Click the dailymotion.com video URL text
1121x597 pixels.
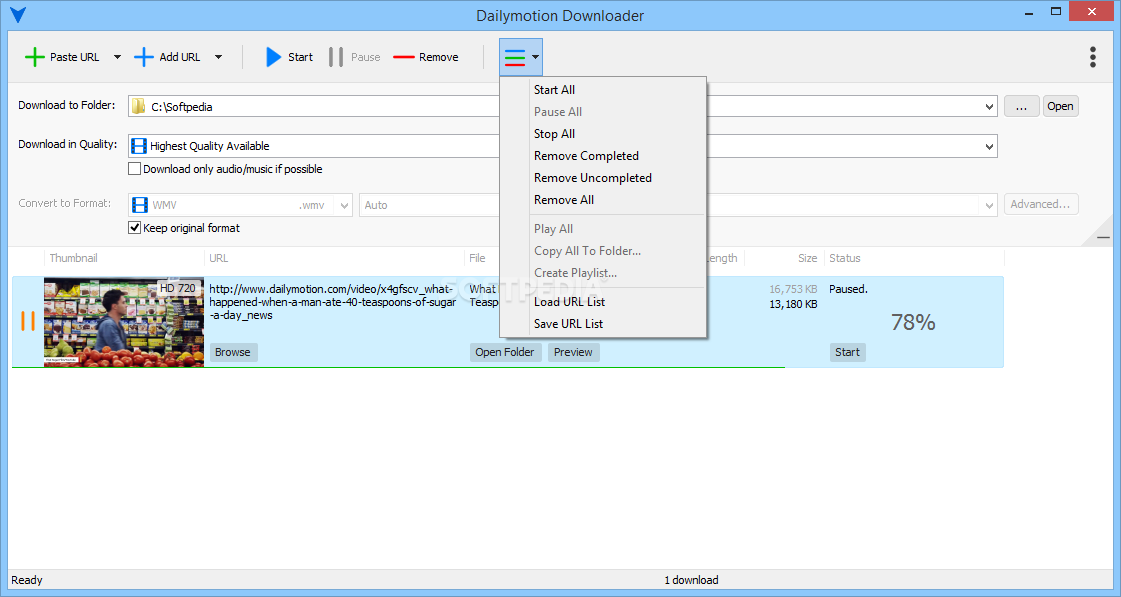(x=332, y=302)
